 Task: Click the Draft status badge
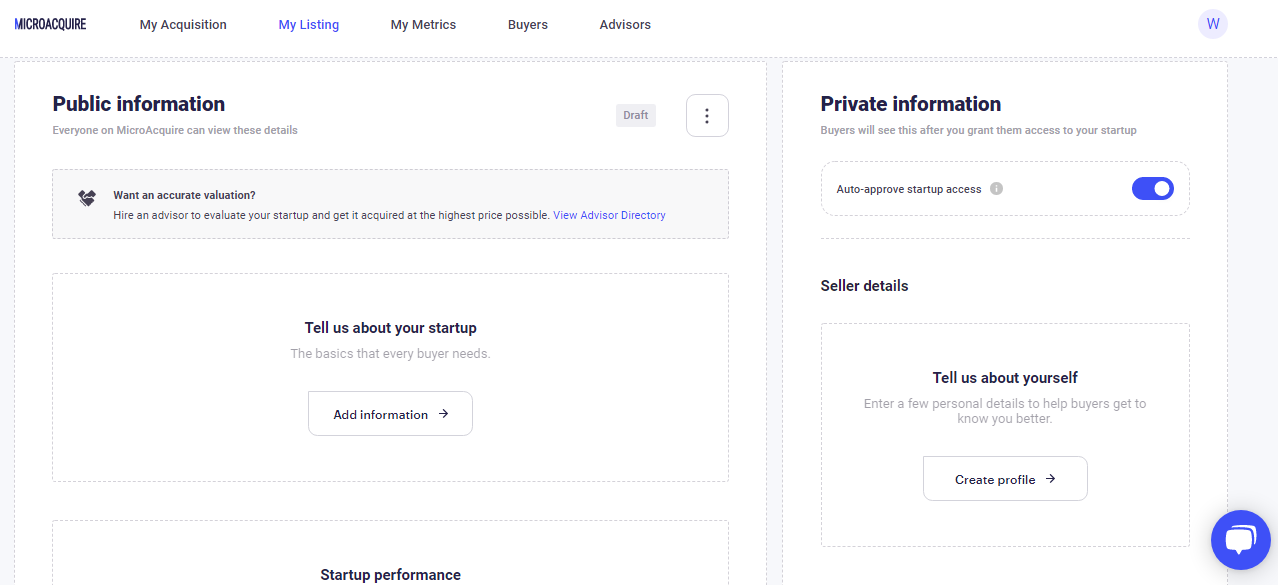pos(635,115)
